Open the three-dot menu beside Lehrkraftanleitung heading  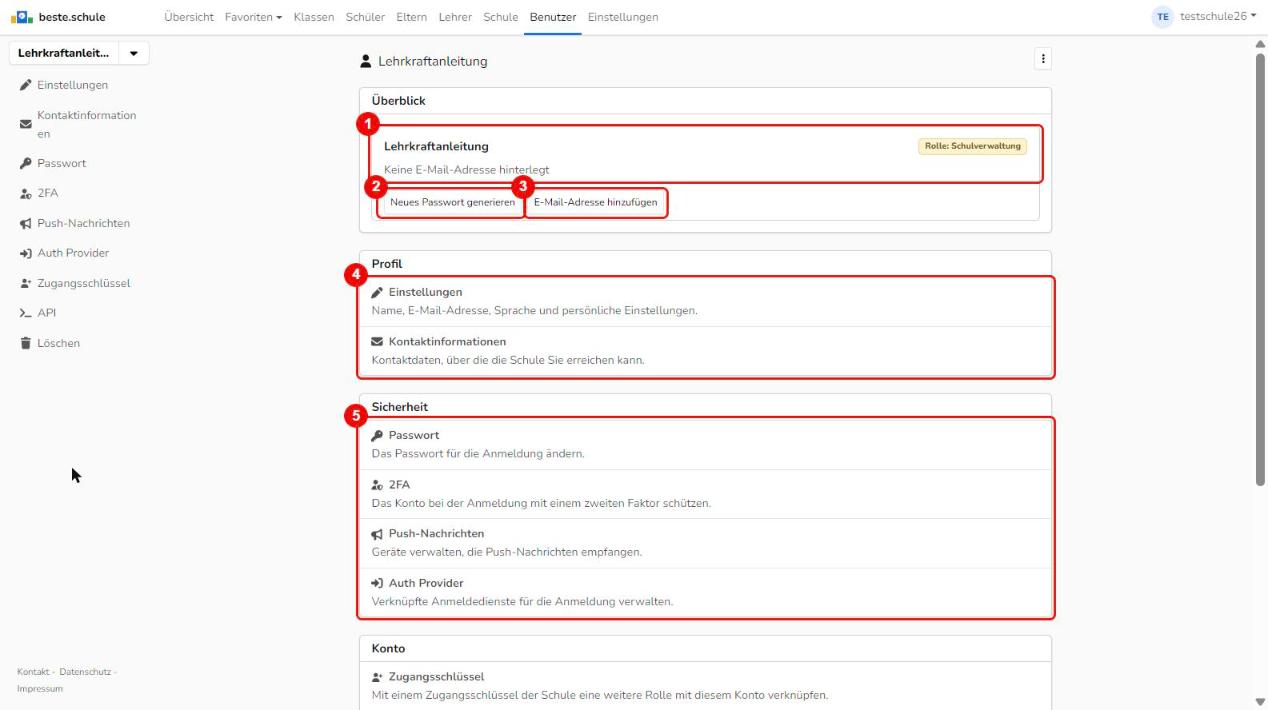(x=1044, y=60)
